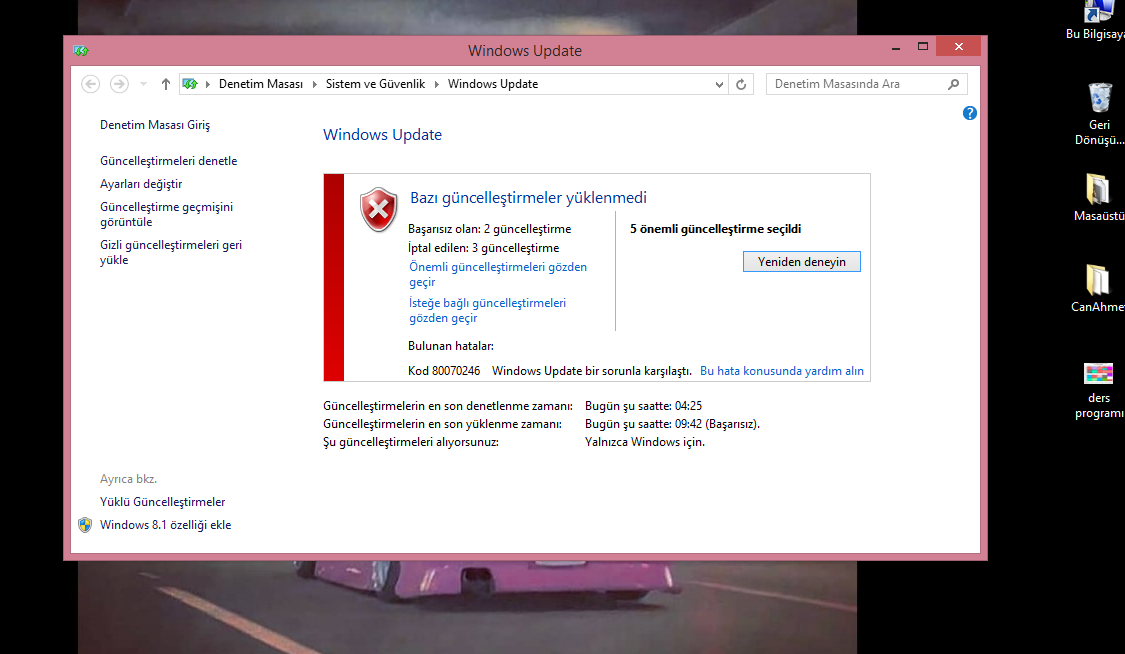Click the Up folder navigation arrow
The width and height of the screenshot is (1125, 654).
[165, 84]
